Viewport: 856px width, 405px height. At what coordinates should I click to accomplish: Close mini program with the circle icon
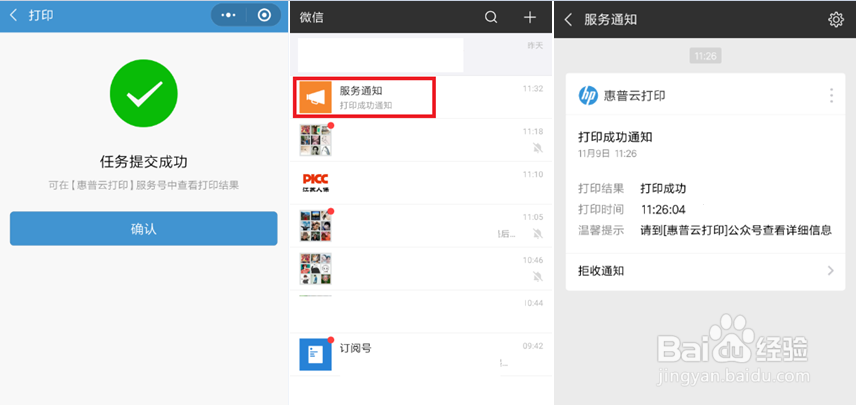click(x=264, y=15)
